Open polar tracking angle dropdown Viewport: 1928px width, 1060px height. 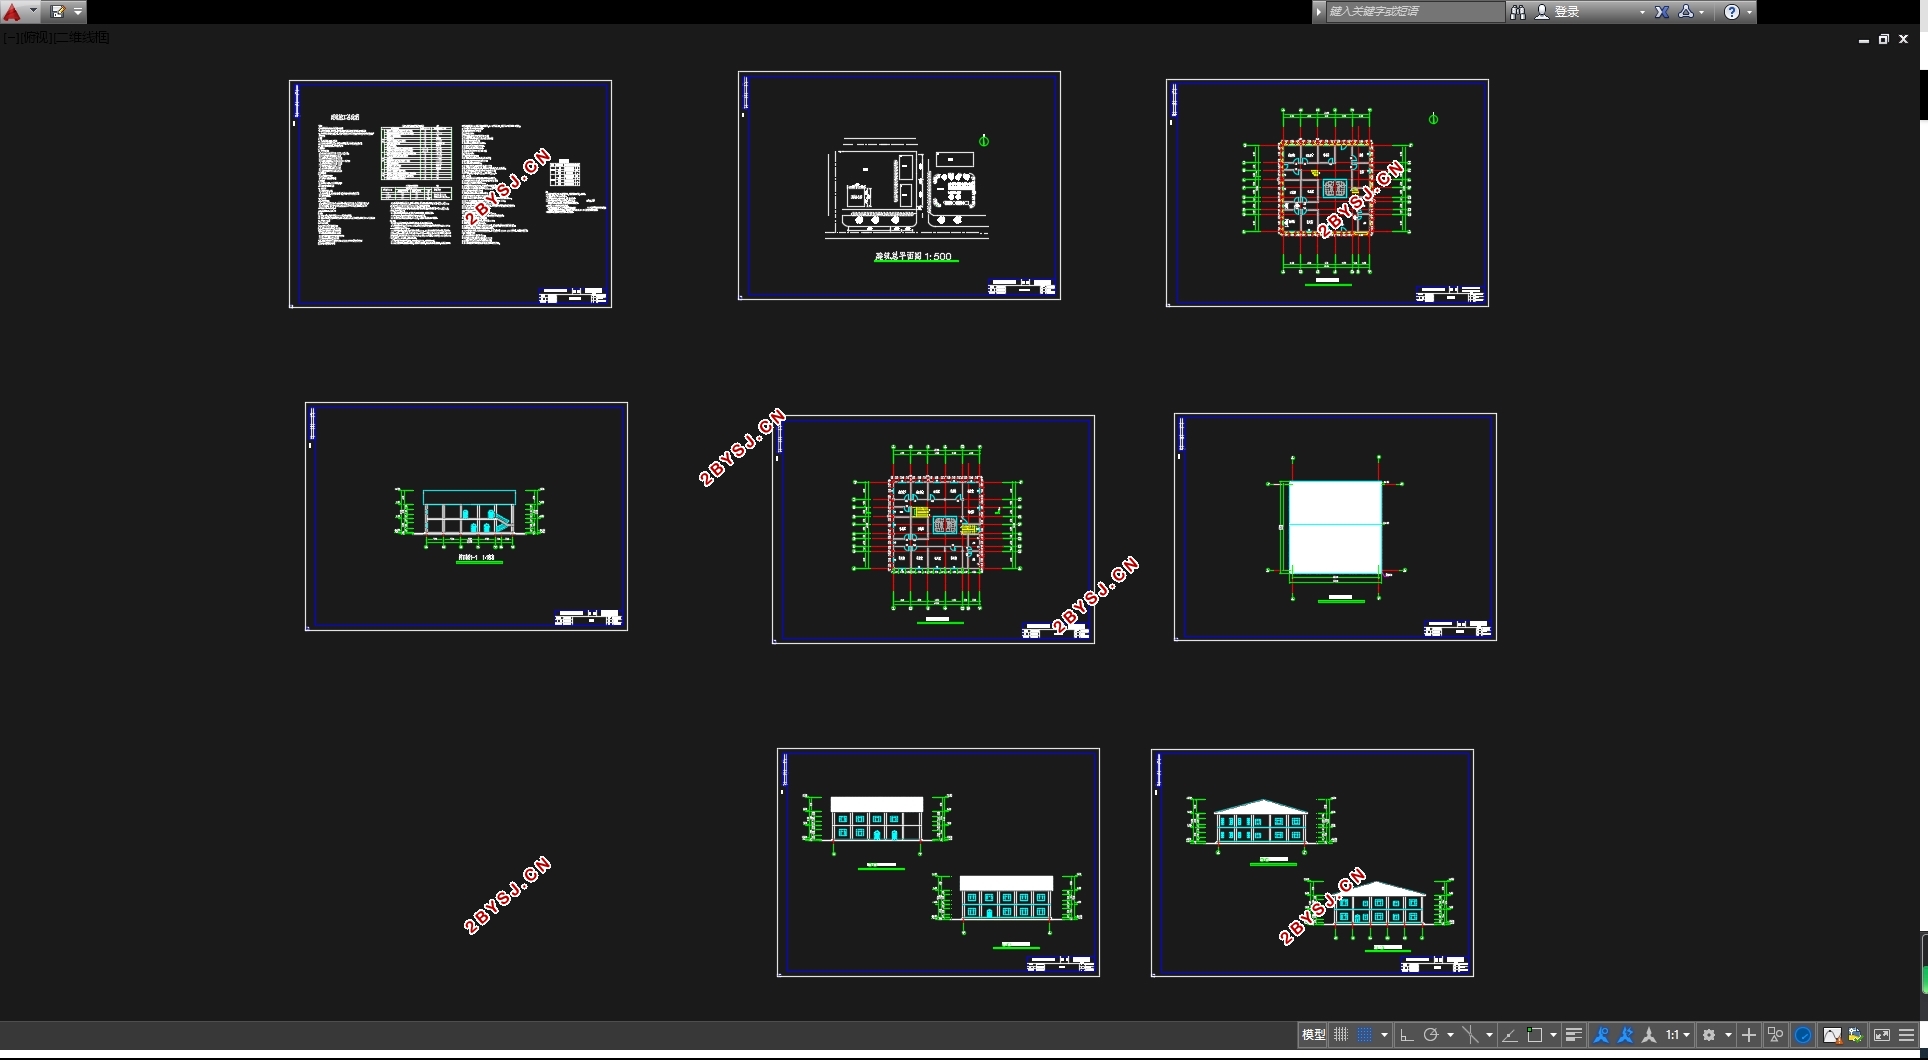point(1450,1035)
